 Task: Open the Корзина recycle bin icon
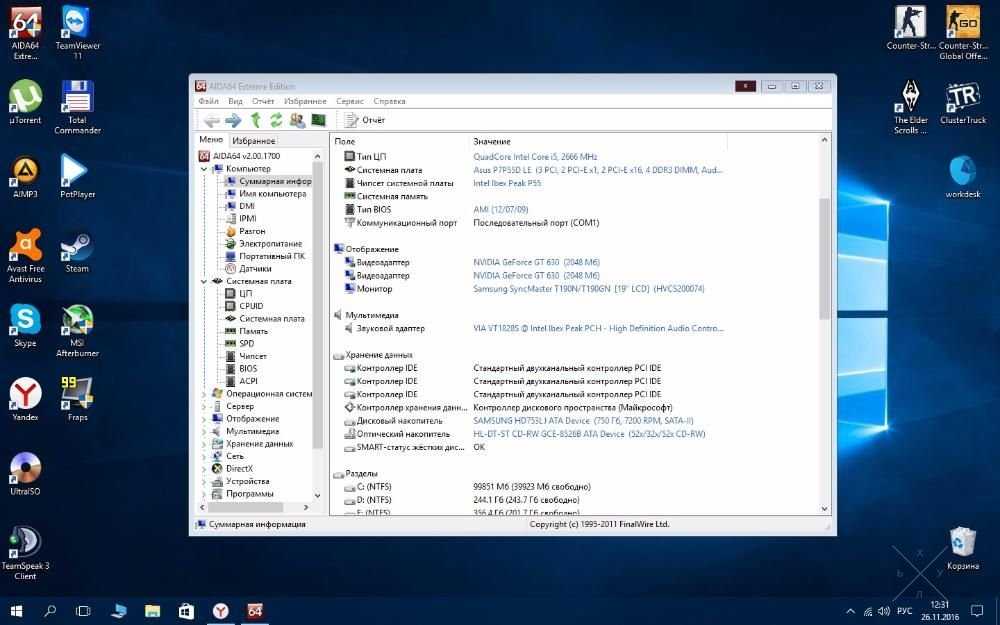(x=962, y=548)
